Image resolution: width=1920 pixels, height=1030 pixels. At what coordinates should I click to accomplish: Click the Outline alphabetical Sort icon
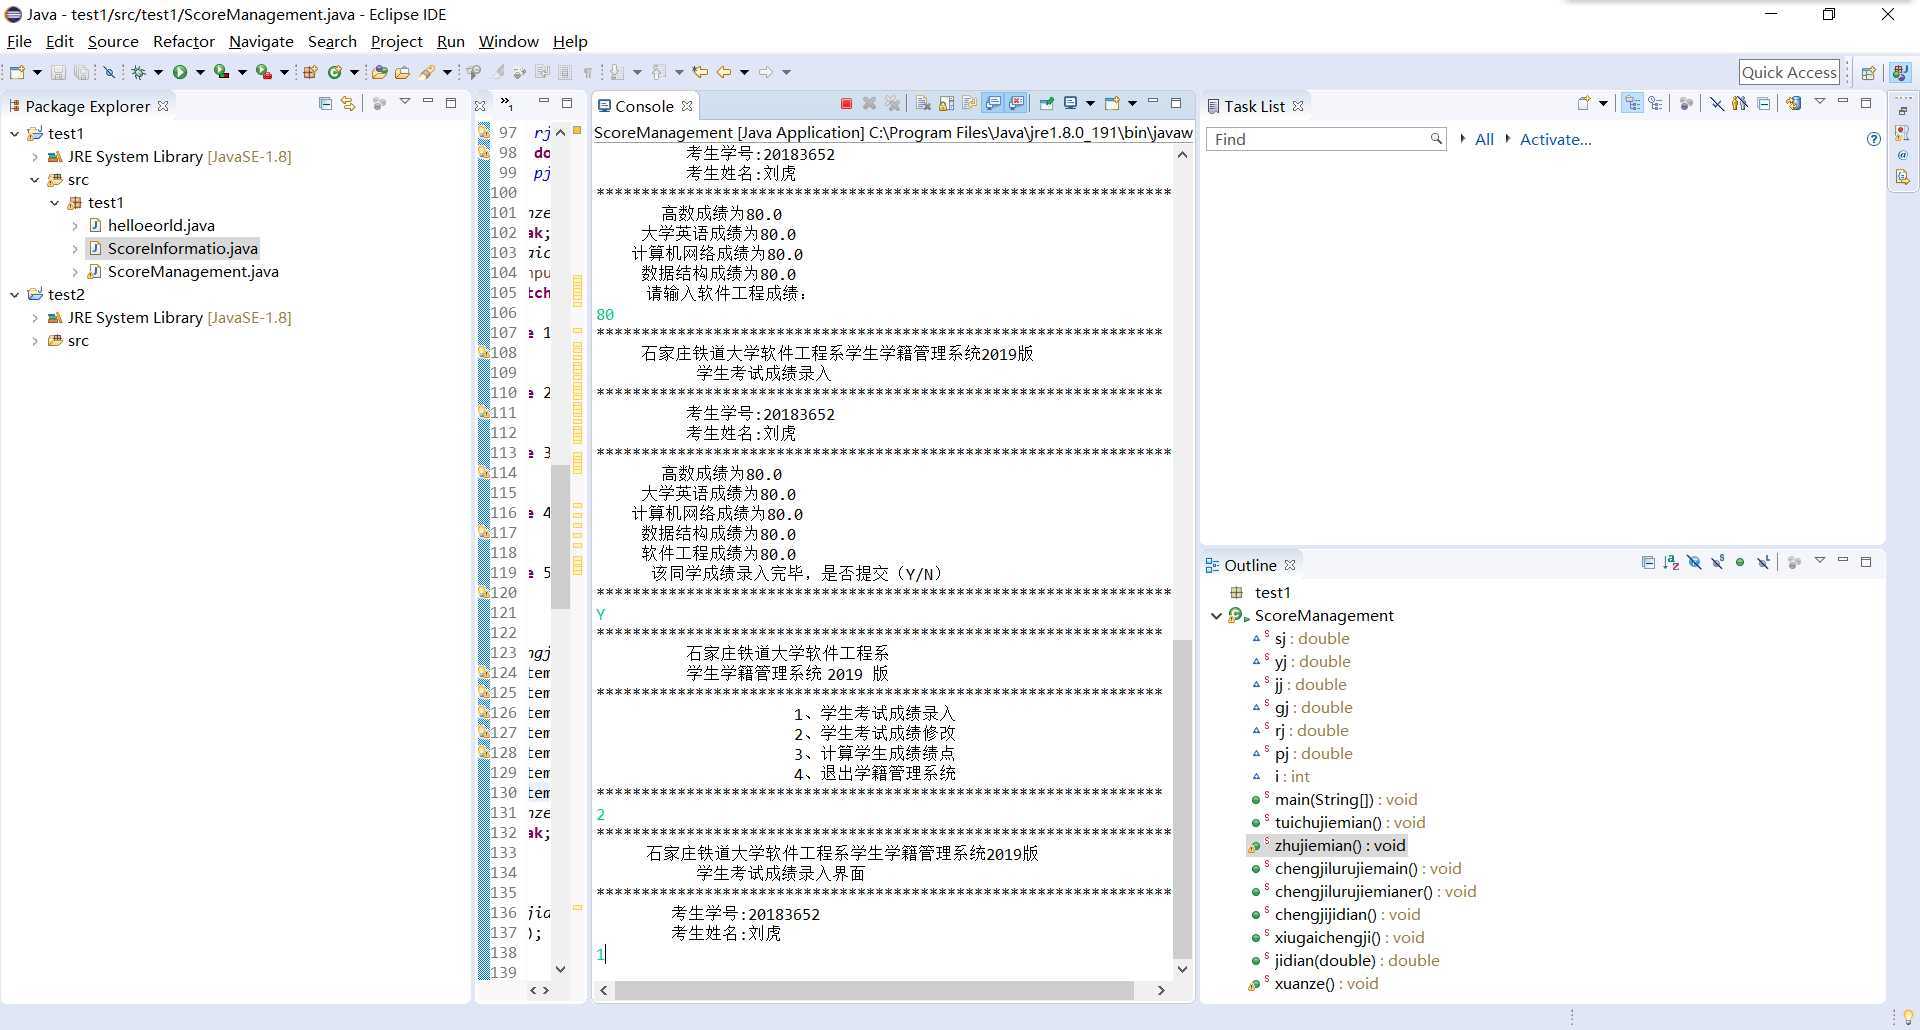coord(1671,563)
